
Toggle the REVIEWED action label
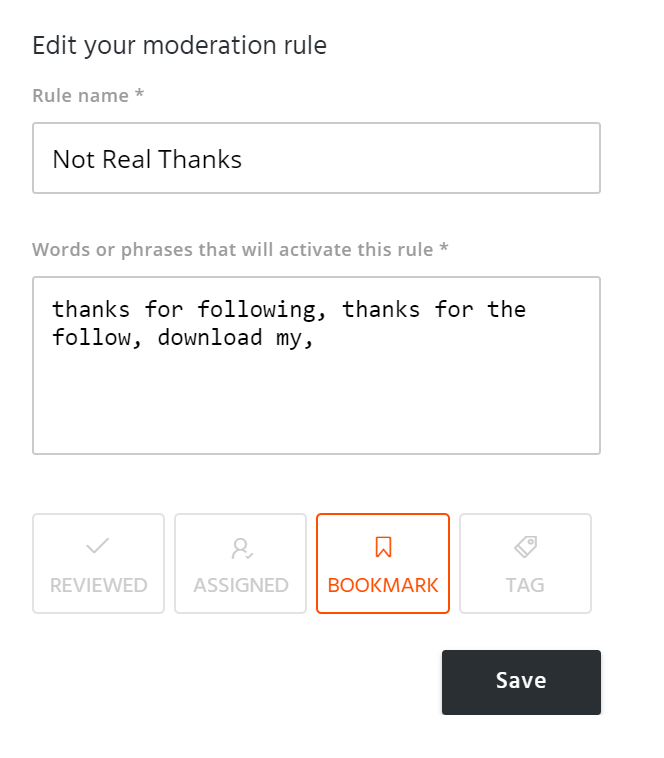[x=98, y=585]
